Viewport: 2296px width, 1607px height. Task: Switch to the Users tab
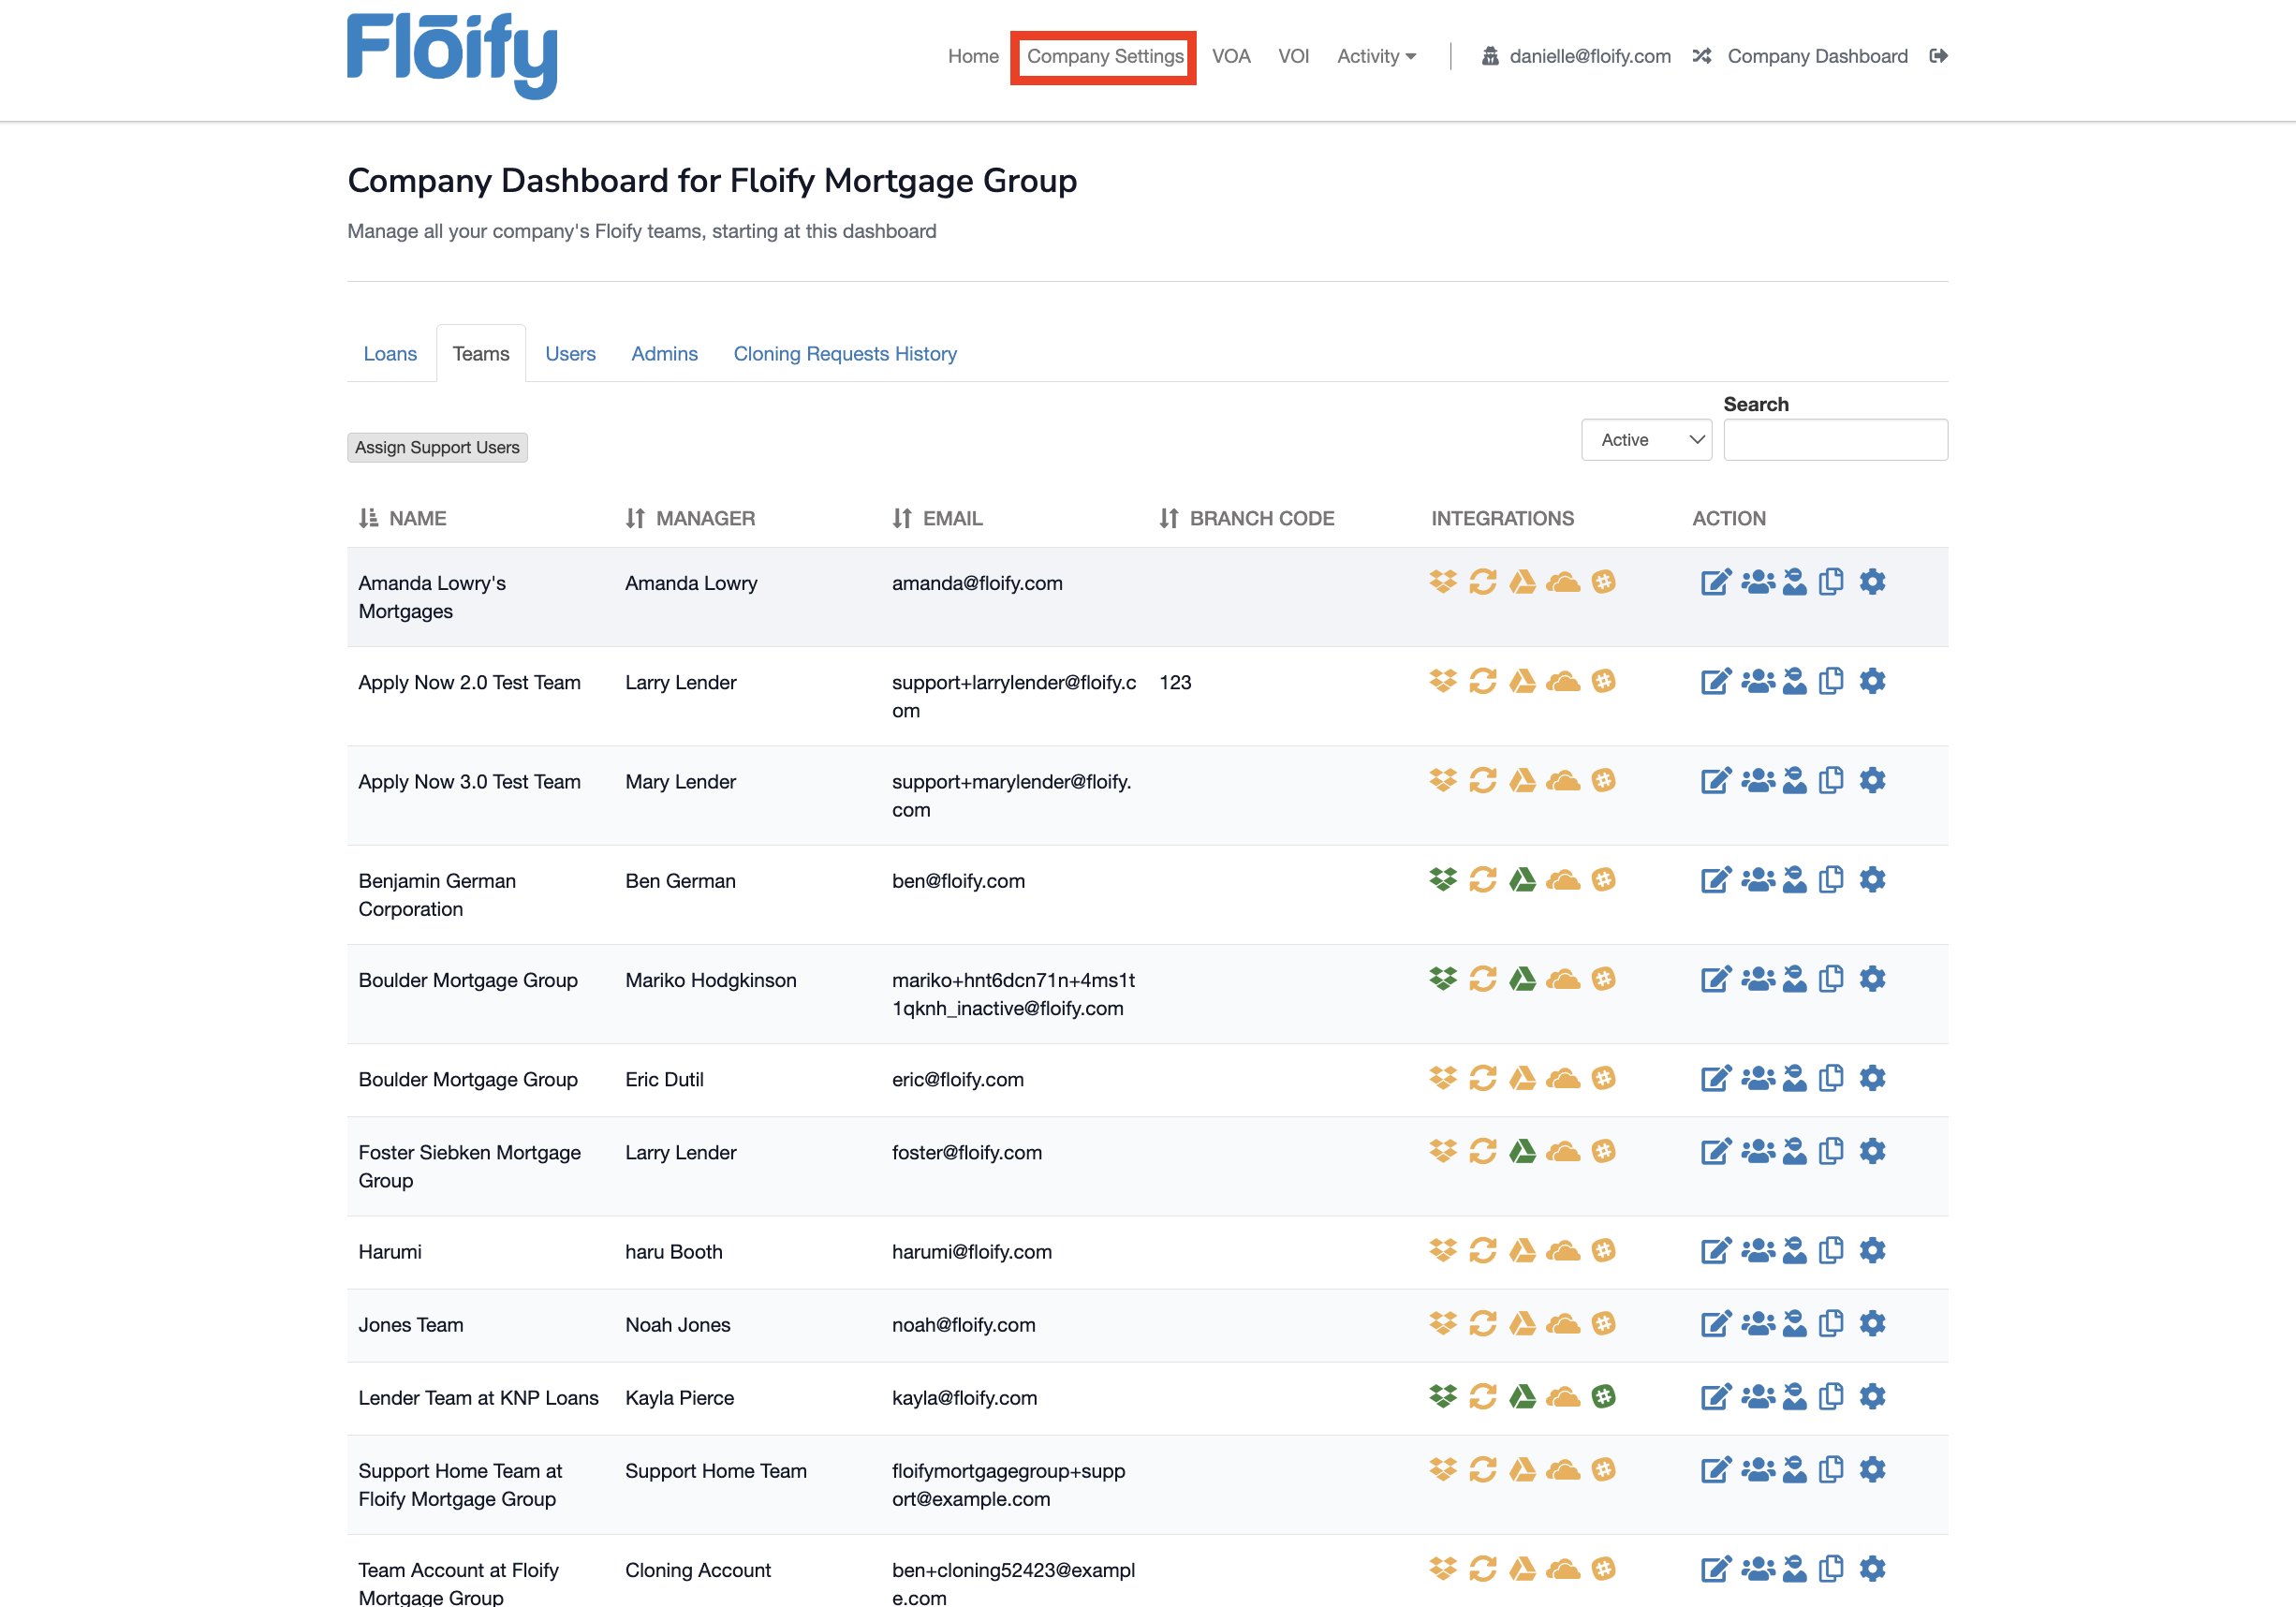570,354
